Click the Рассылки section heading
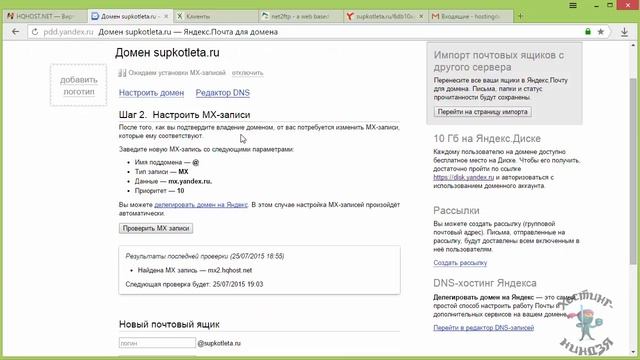Image resolution: width=640 pixels, height=360 pixels. [456, 210]
